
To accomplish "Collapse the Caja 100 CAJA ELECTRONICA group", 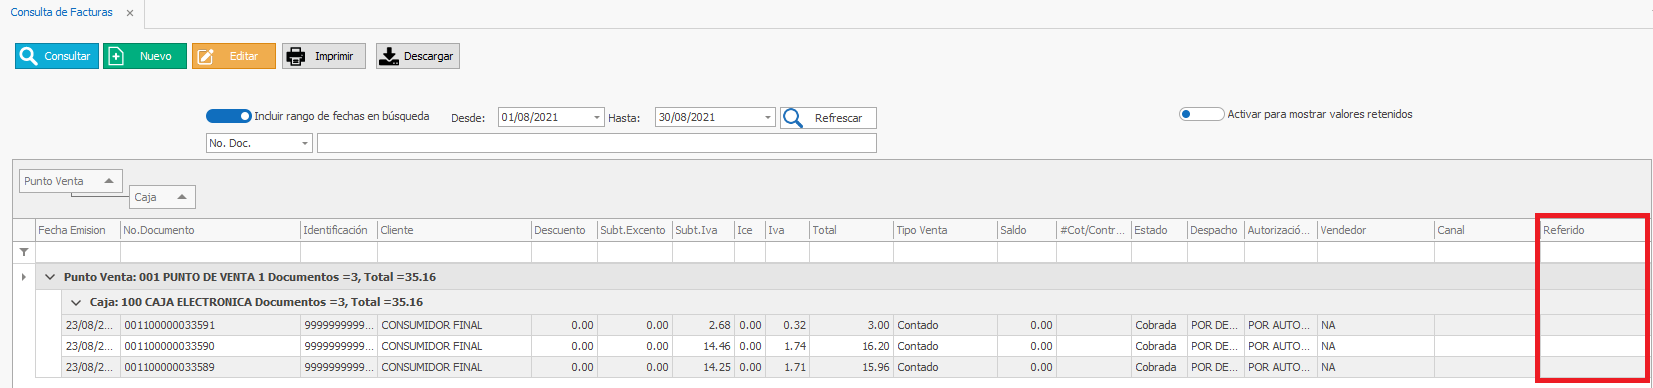I will [x=76, y=302].
